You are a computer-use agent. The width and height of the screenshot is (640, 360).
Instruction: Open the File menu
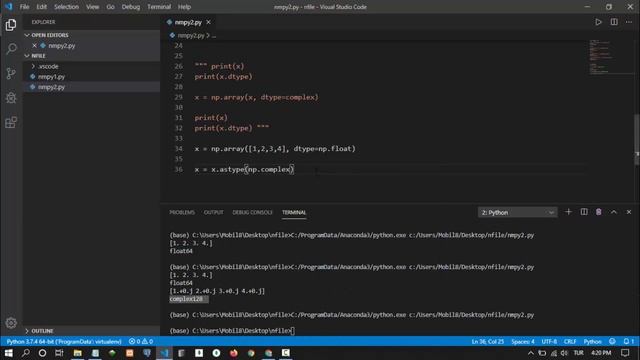click(x=24, y=7)
